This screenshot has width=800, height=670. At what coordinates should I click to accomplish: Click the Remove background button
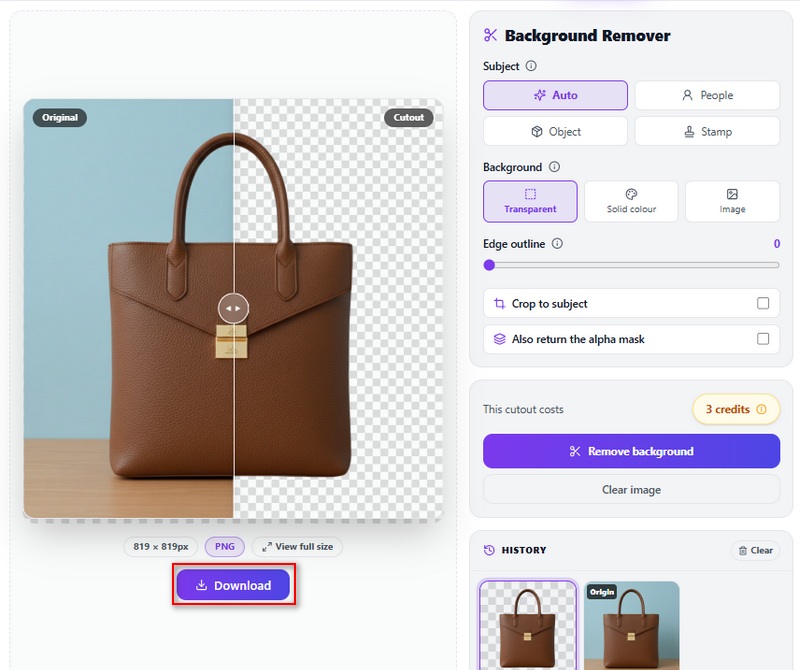(631, 451)
